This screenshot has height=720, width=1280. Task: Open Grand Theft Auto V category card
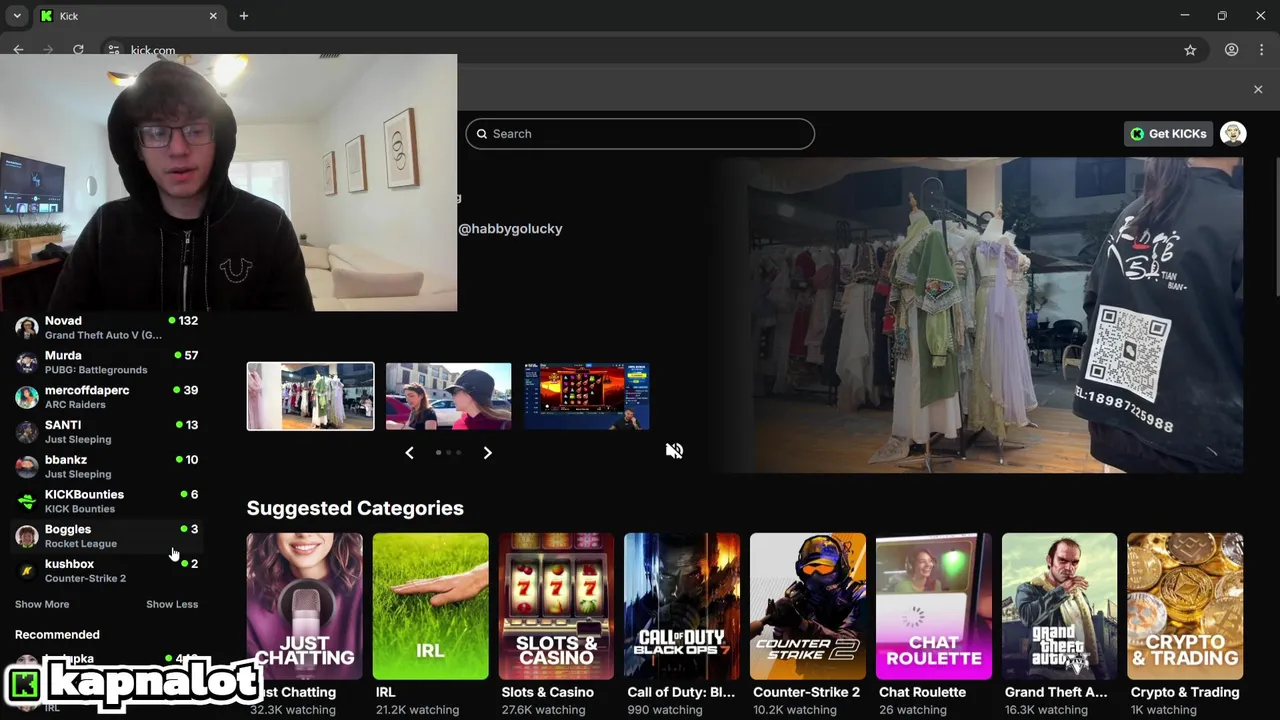coord(1059,606)
